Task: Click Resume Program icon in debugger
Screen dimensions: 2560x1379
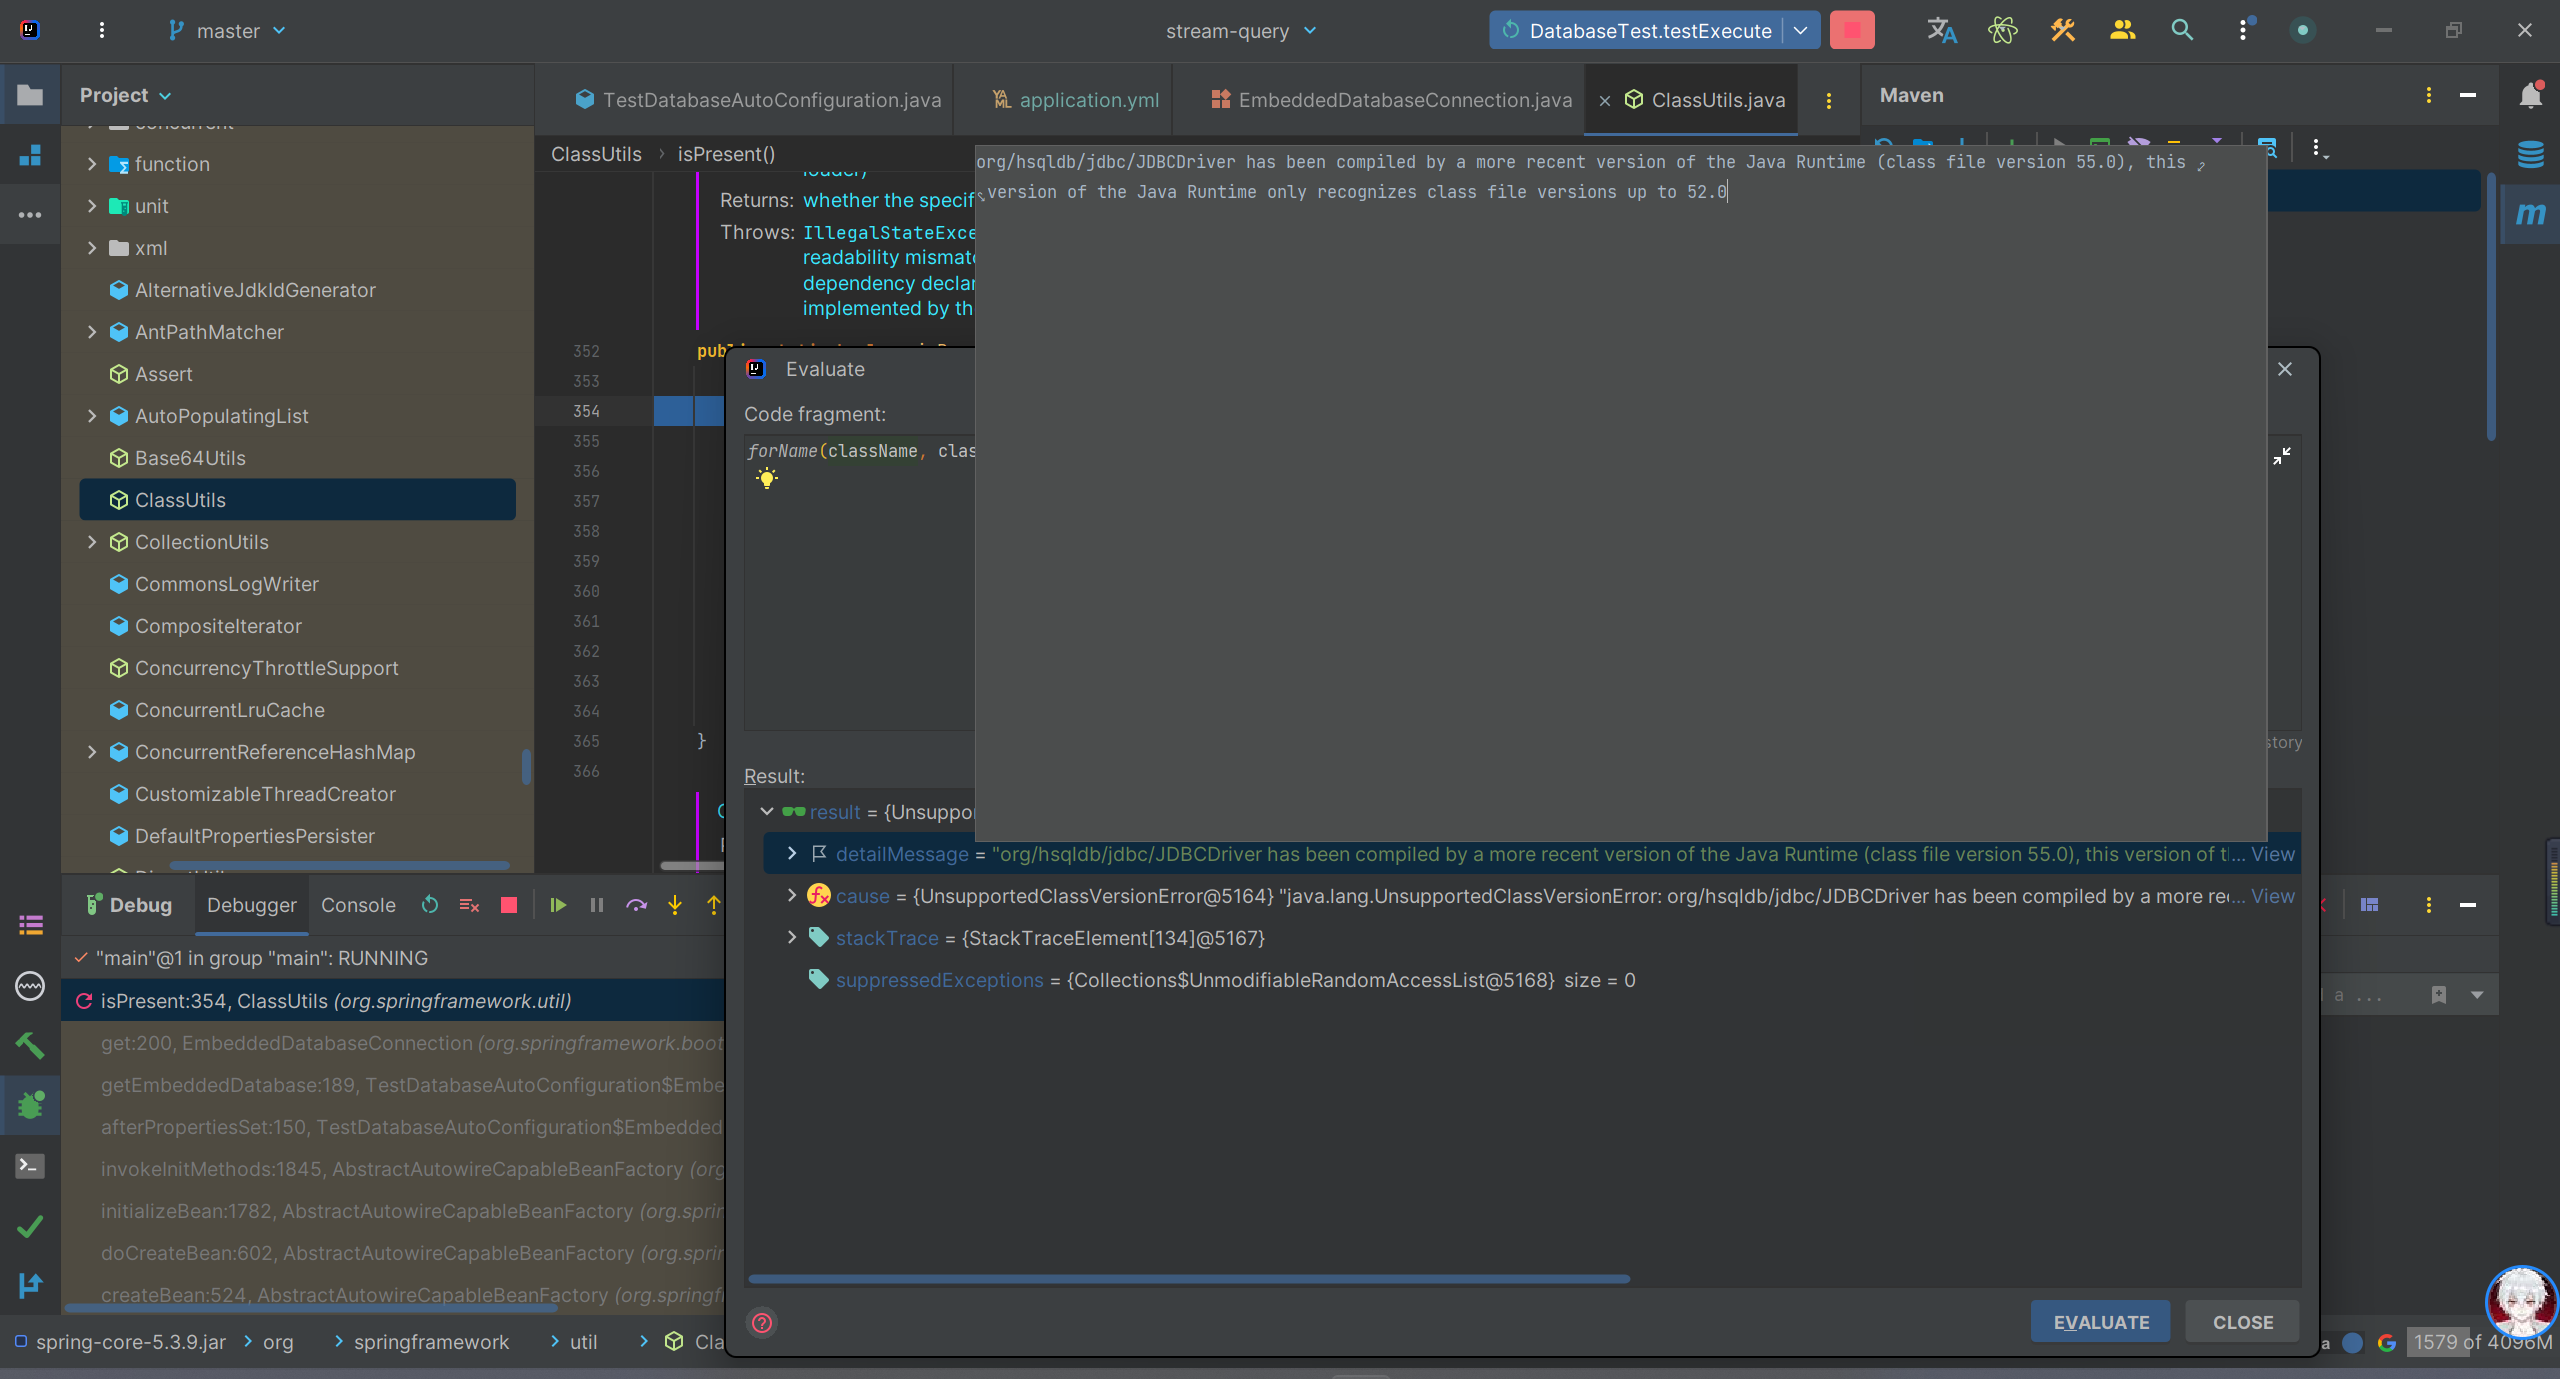Action: 558,905
